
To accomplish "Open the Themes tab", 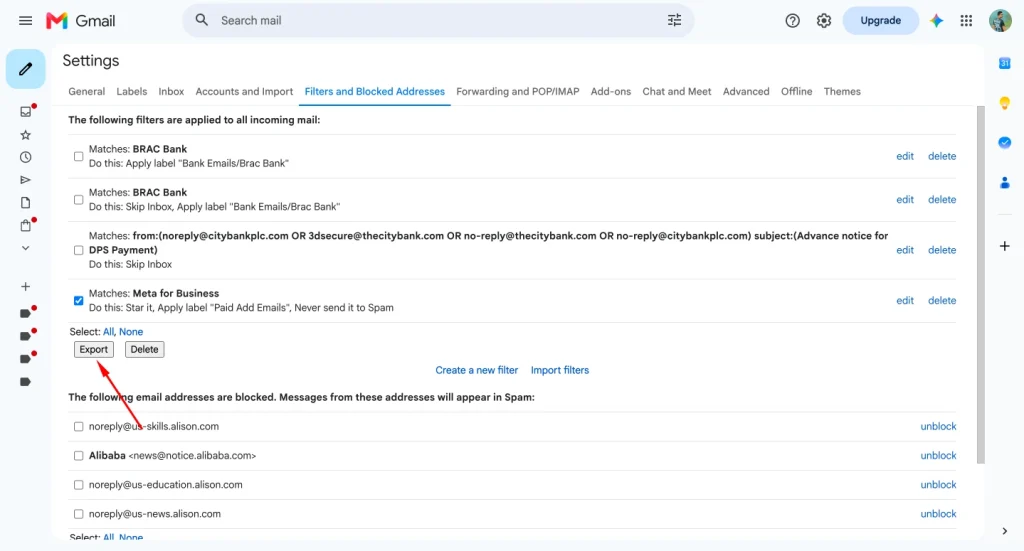I will tap(842, 91).
